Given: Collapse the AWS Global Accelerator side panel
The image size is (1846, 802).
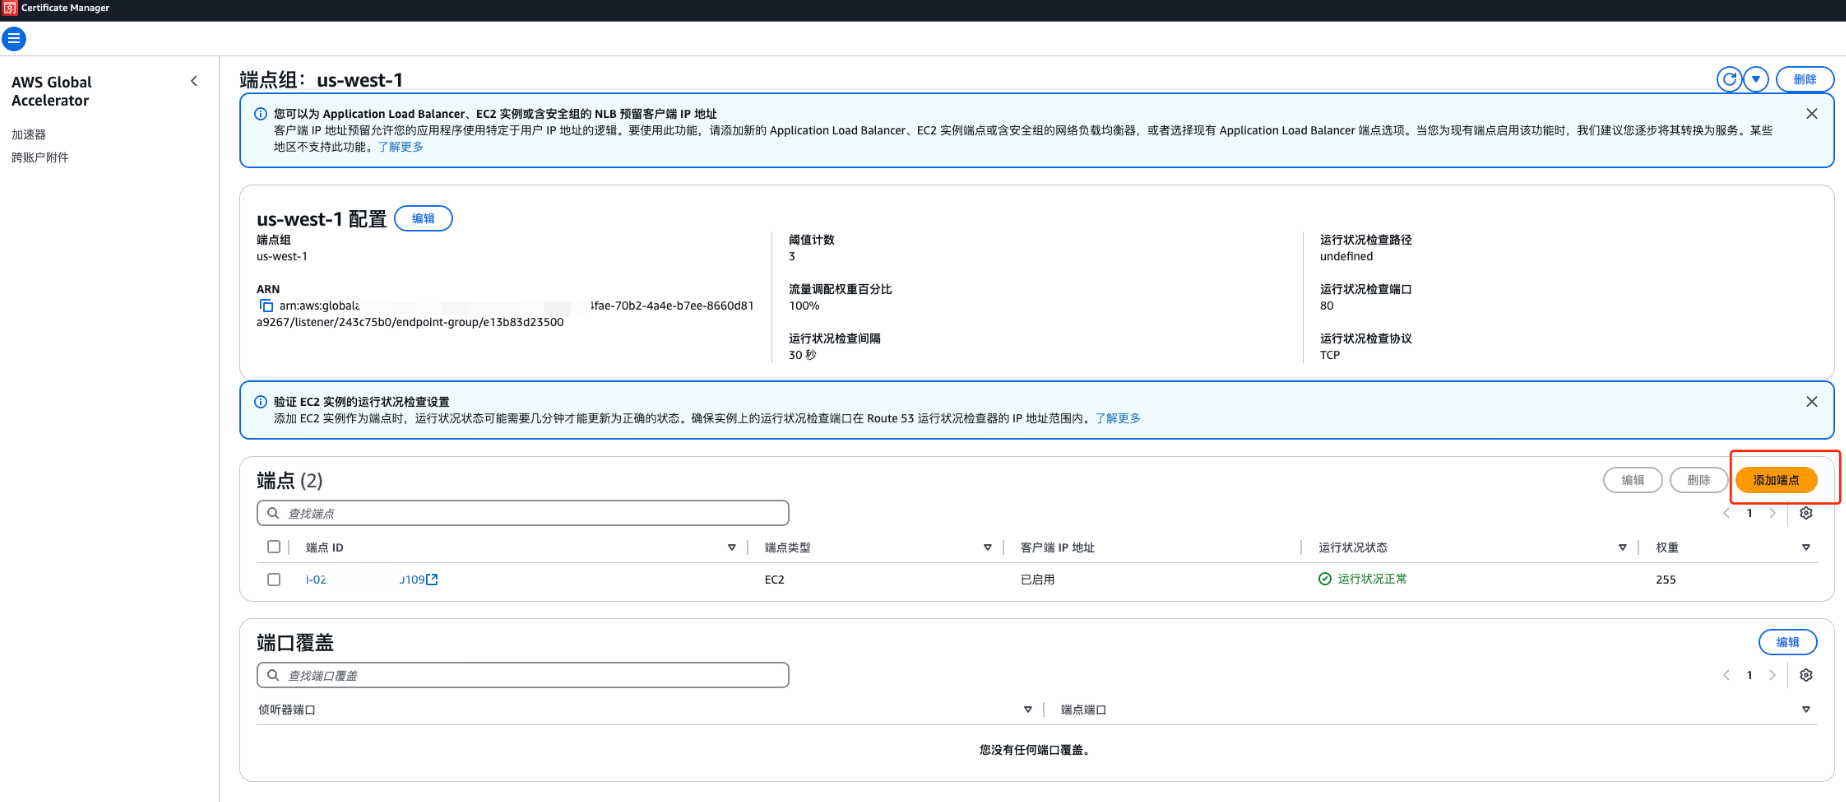Looking at the screenshot, I should click(x=194, y=81).
